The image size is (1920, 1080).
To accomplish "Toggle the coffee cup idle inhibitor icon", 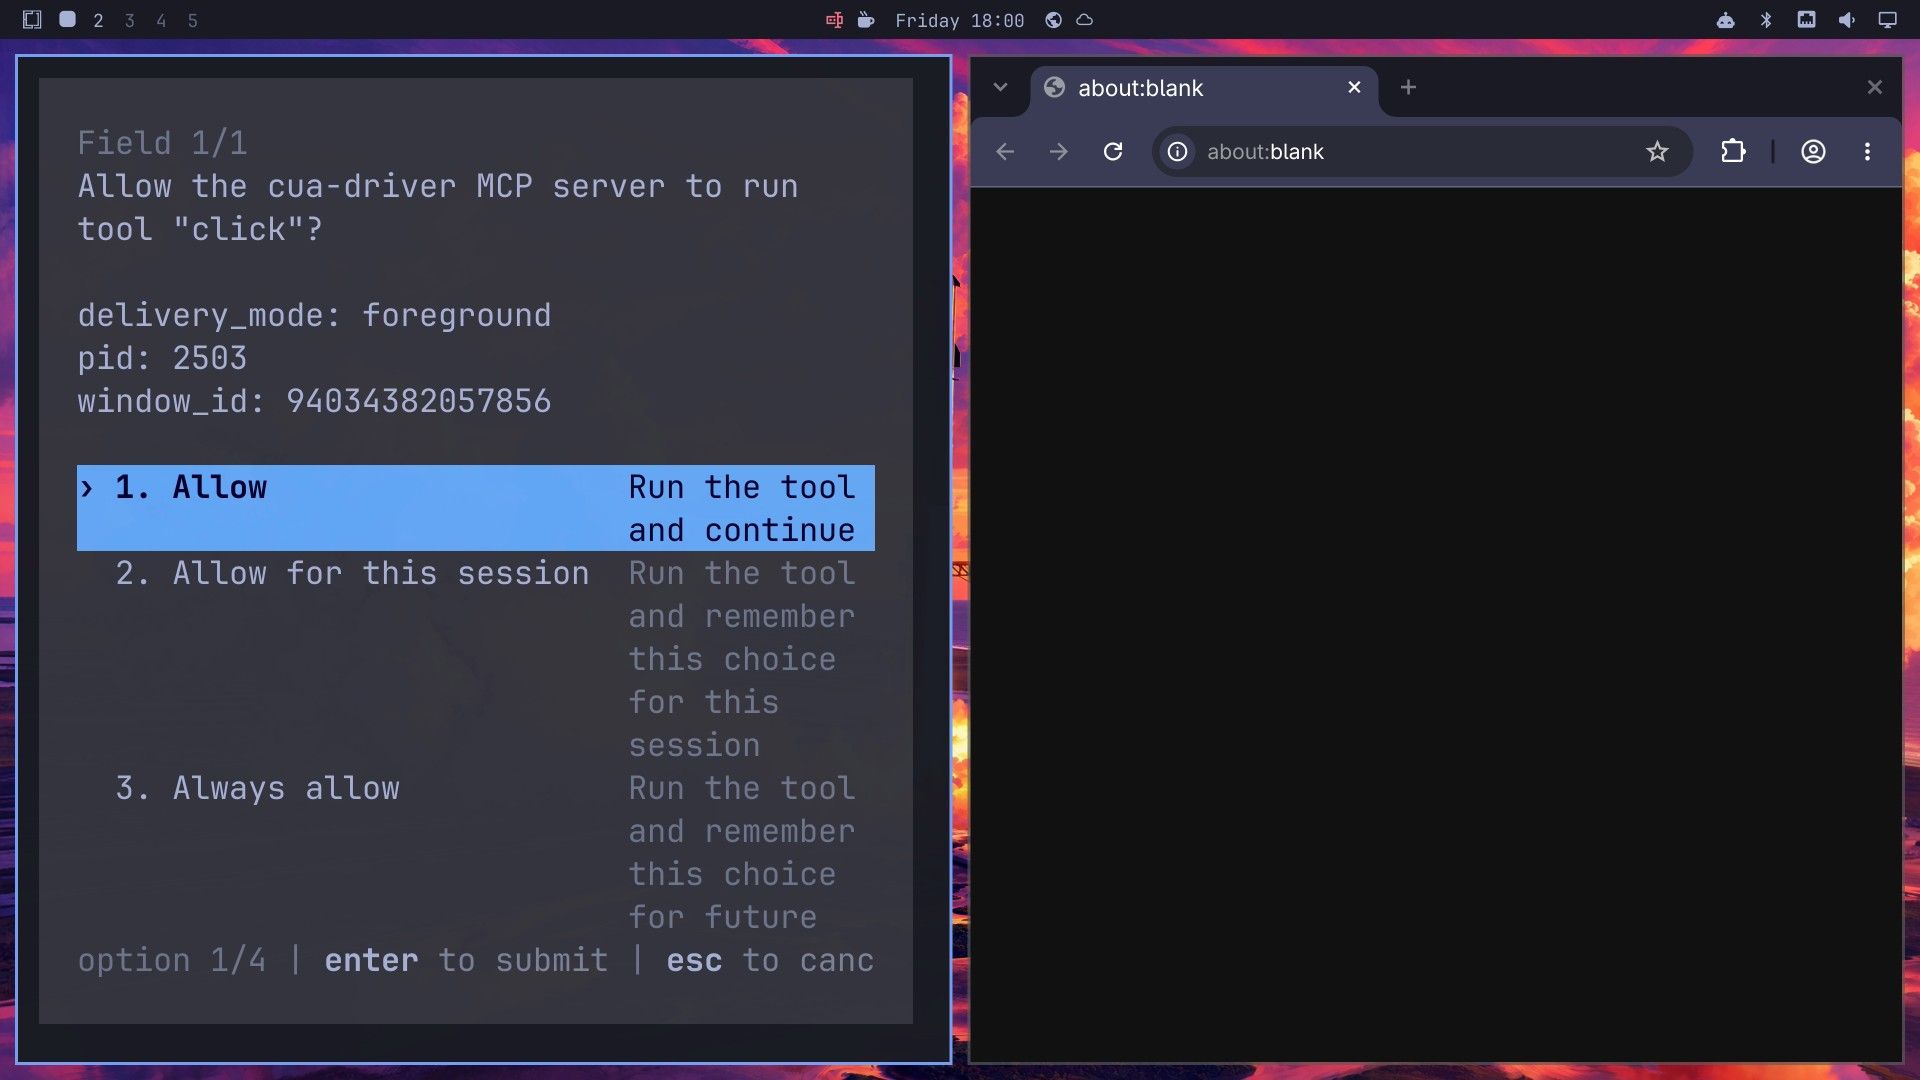I will 866,20.
